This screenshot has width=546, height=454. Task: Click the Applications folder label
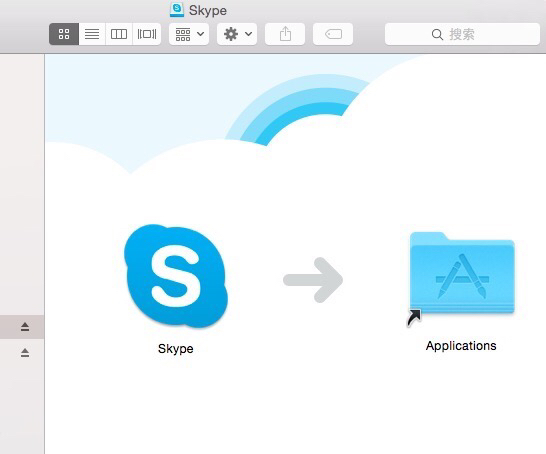tap(461, 346)
